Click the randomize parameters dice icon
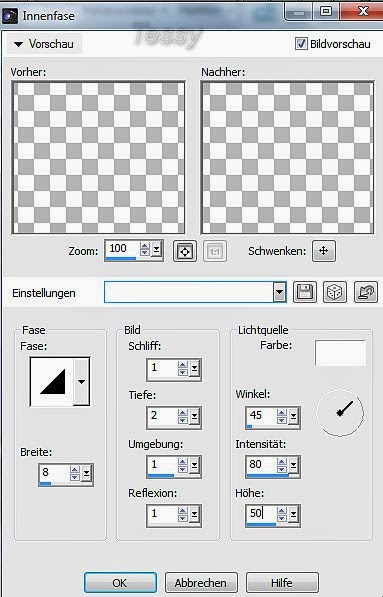 tap(335, 292)
